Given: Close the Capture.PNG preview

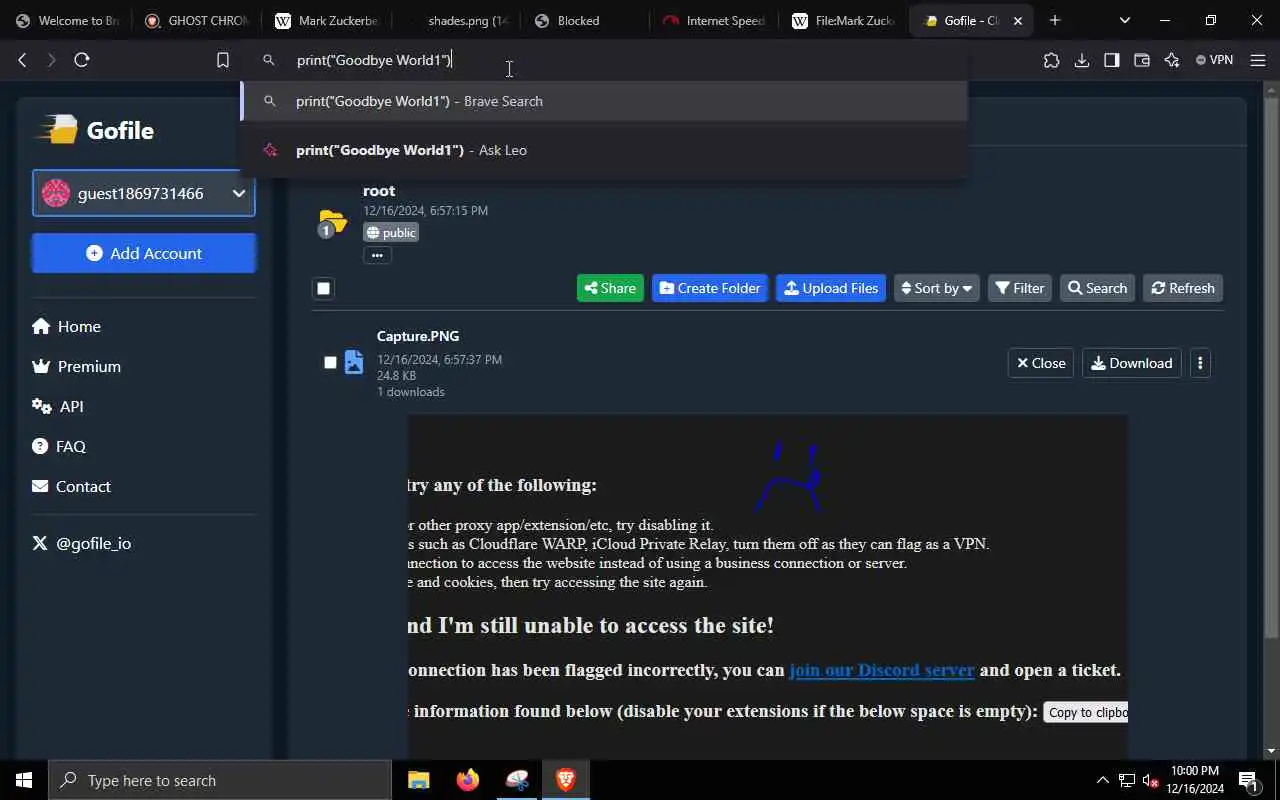Looking at the screenshot, I should pos(1041,363).
